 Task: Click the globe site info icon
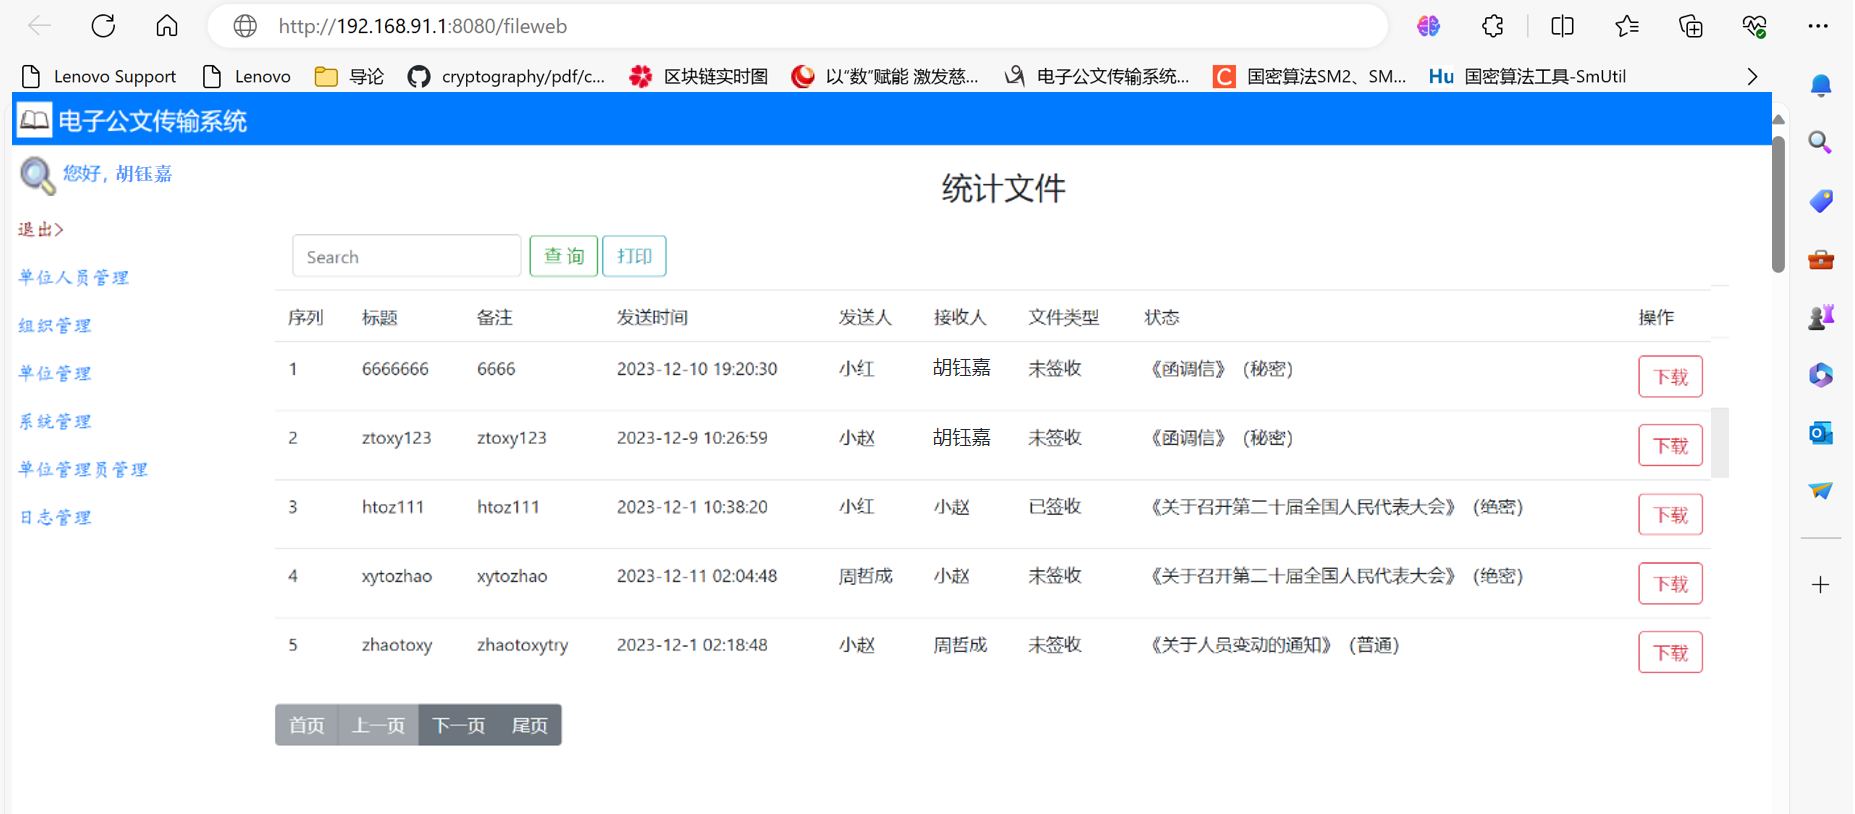[245, 26]
